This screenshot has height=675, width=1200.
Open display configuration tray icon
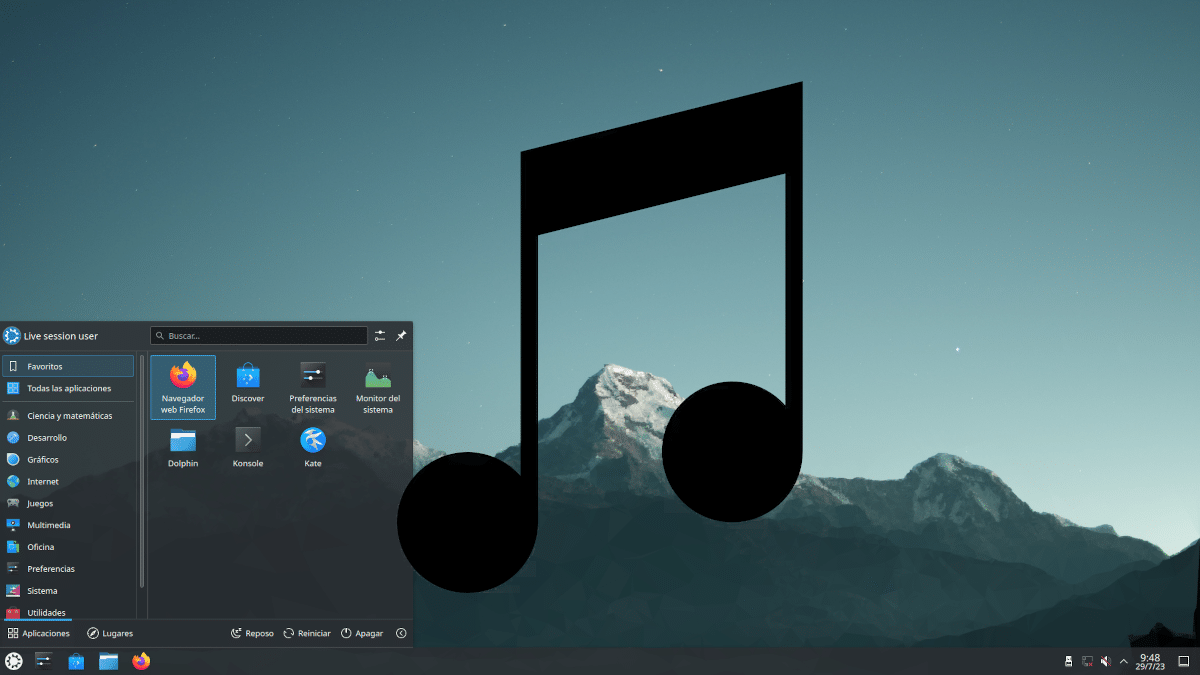click(1087, 661)
